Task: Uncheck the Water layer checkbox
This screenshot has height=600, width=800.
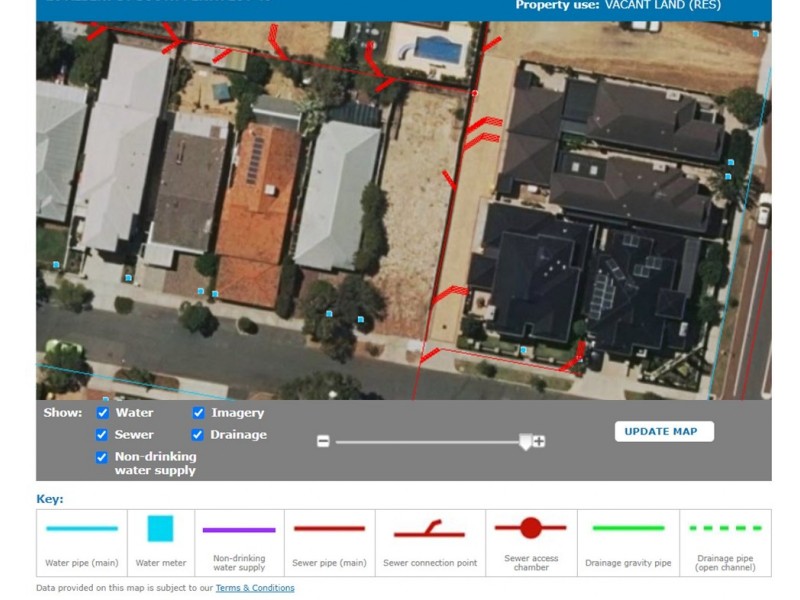Action: click(x=102, y=413)
